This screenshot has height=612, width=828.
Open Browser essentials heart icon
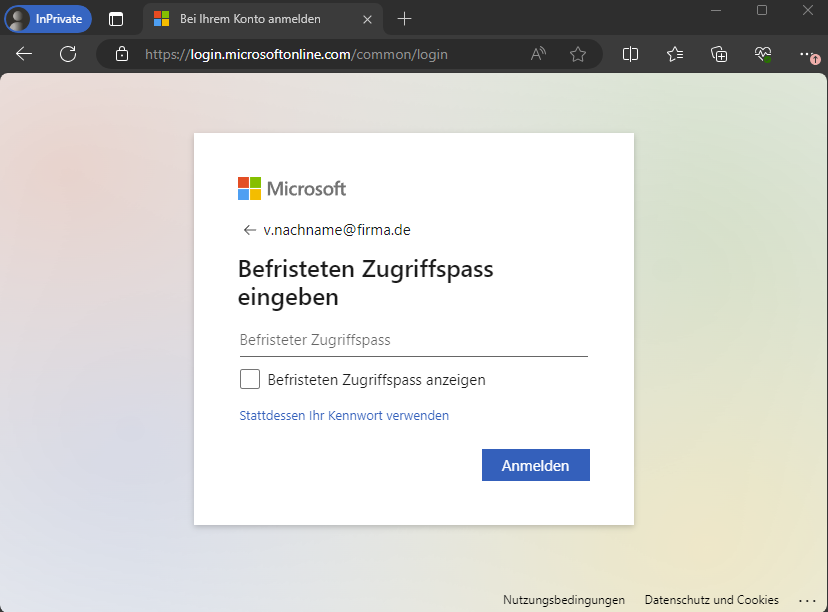click(763, 54)
